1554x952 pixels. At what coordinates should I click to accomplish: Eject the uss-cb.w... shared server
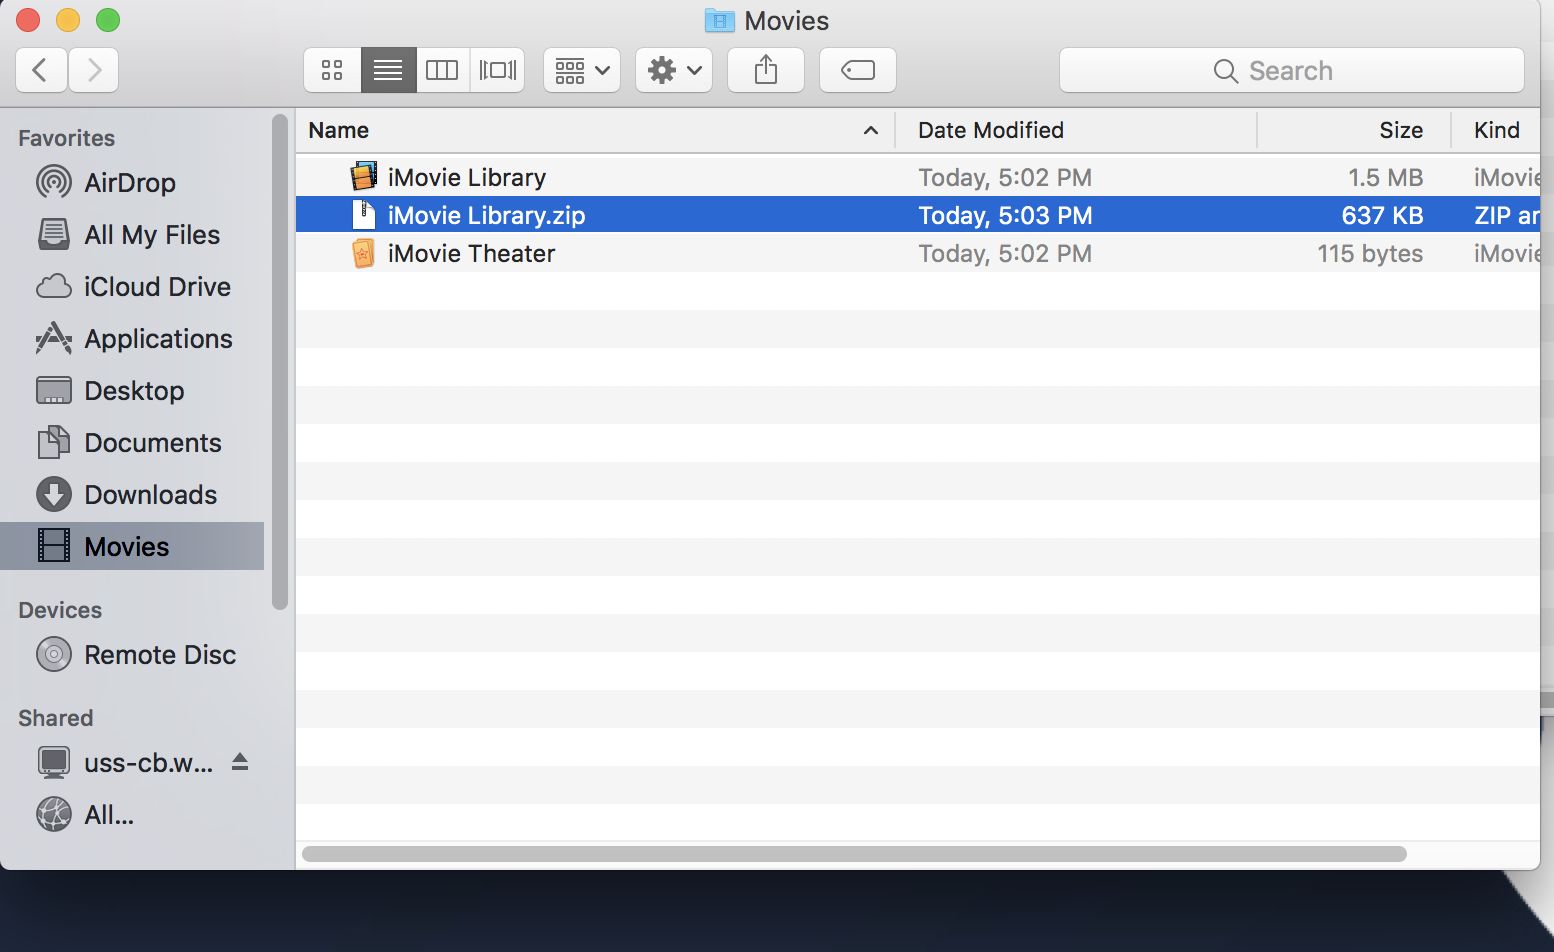(240, 762)
